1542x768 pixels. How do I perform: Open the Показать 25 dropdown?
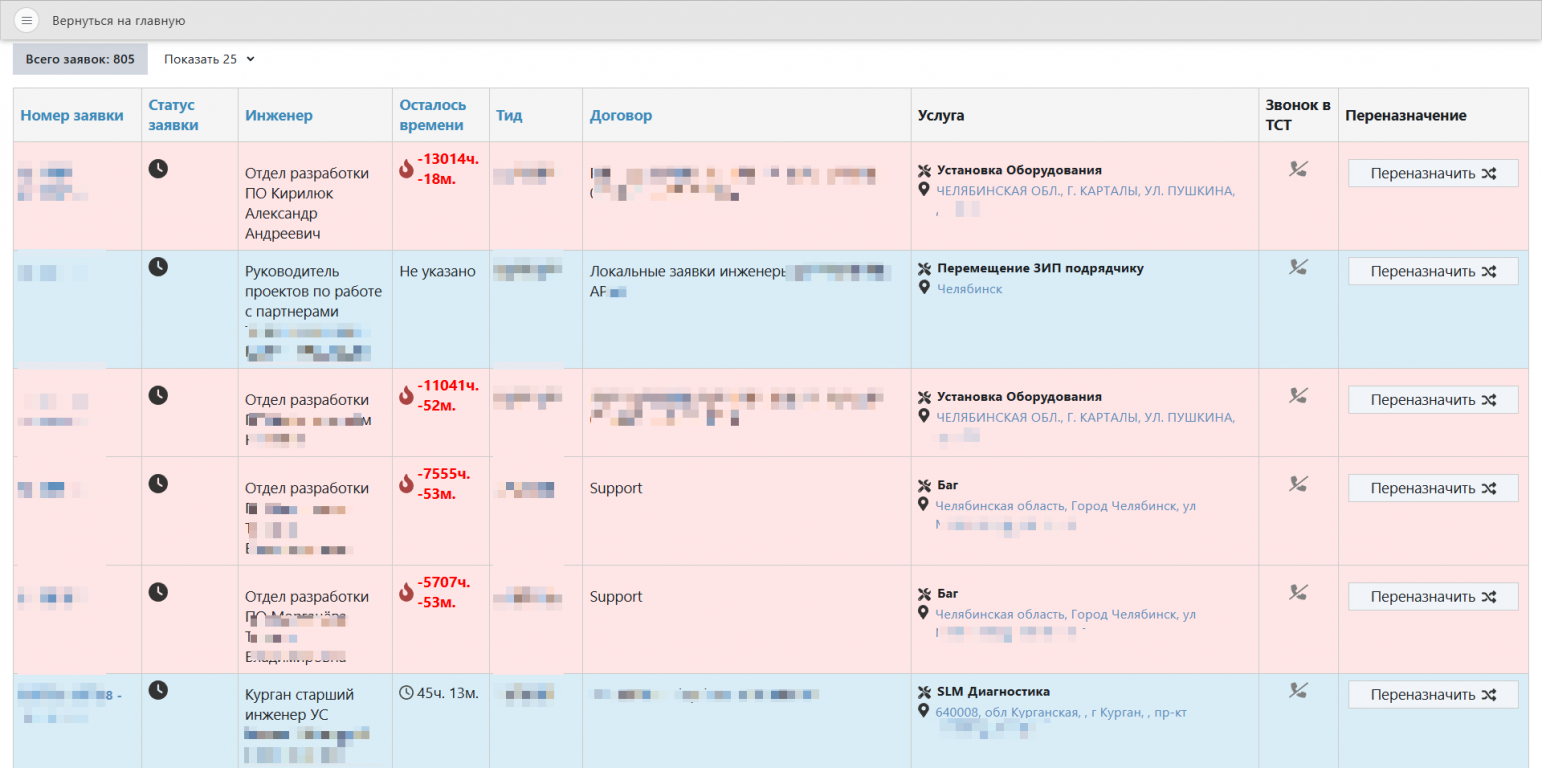point(210,59)
